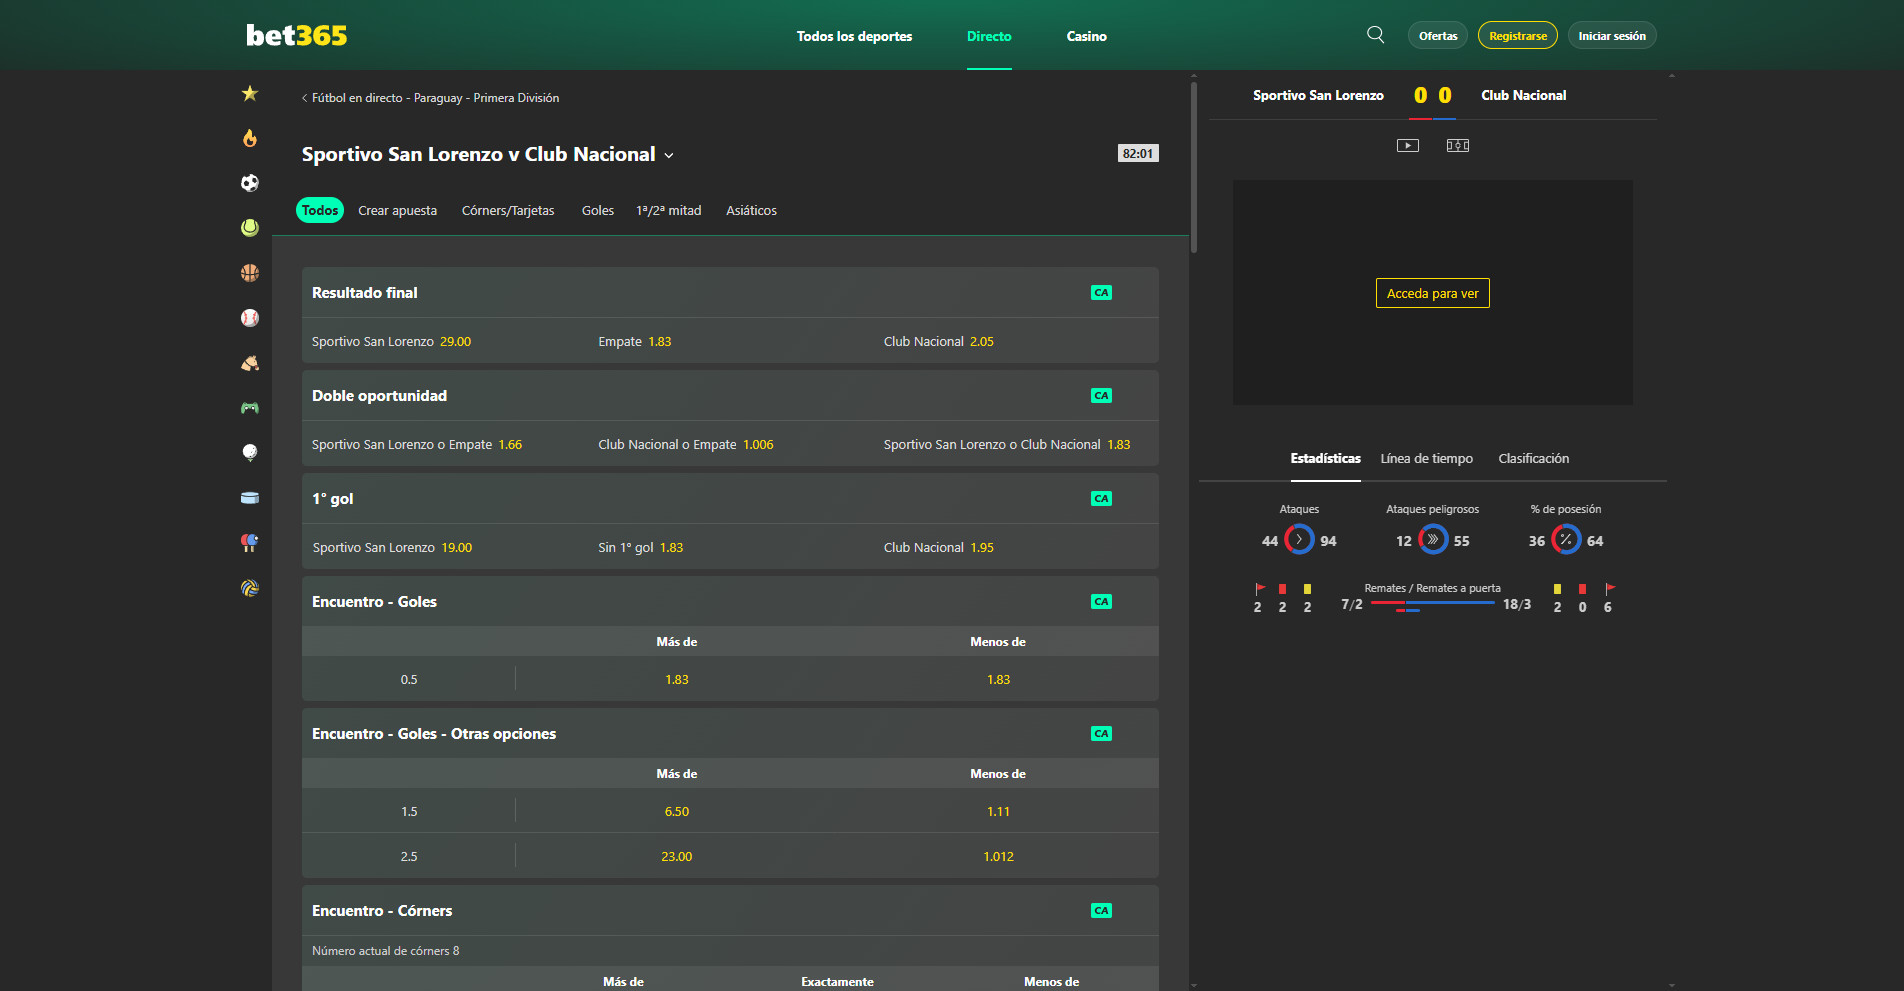Click Acceda para ver in the video panel

1433,293
